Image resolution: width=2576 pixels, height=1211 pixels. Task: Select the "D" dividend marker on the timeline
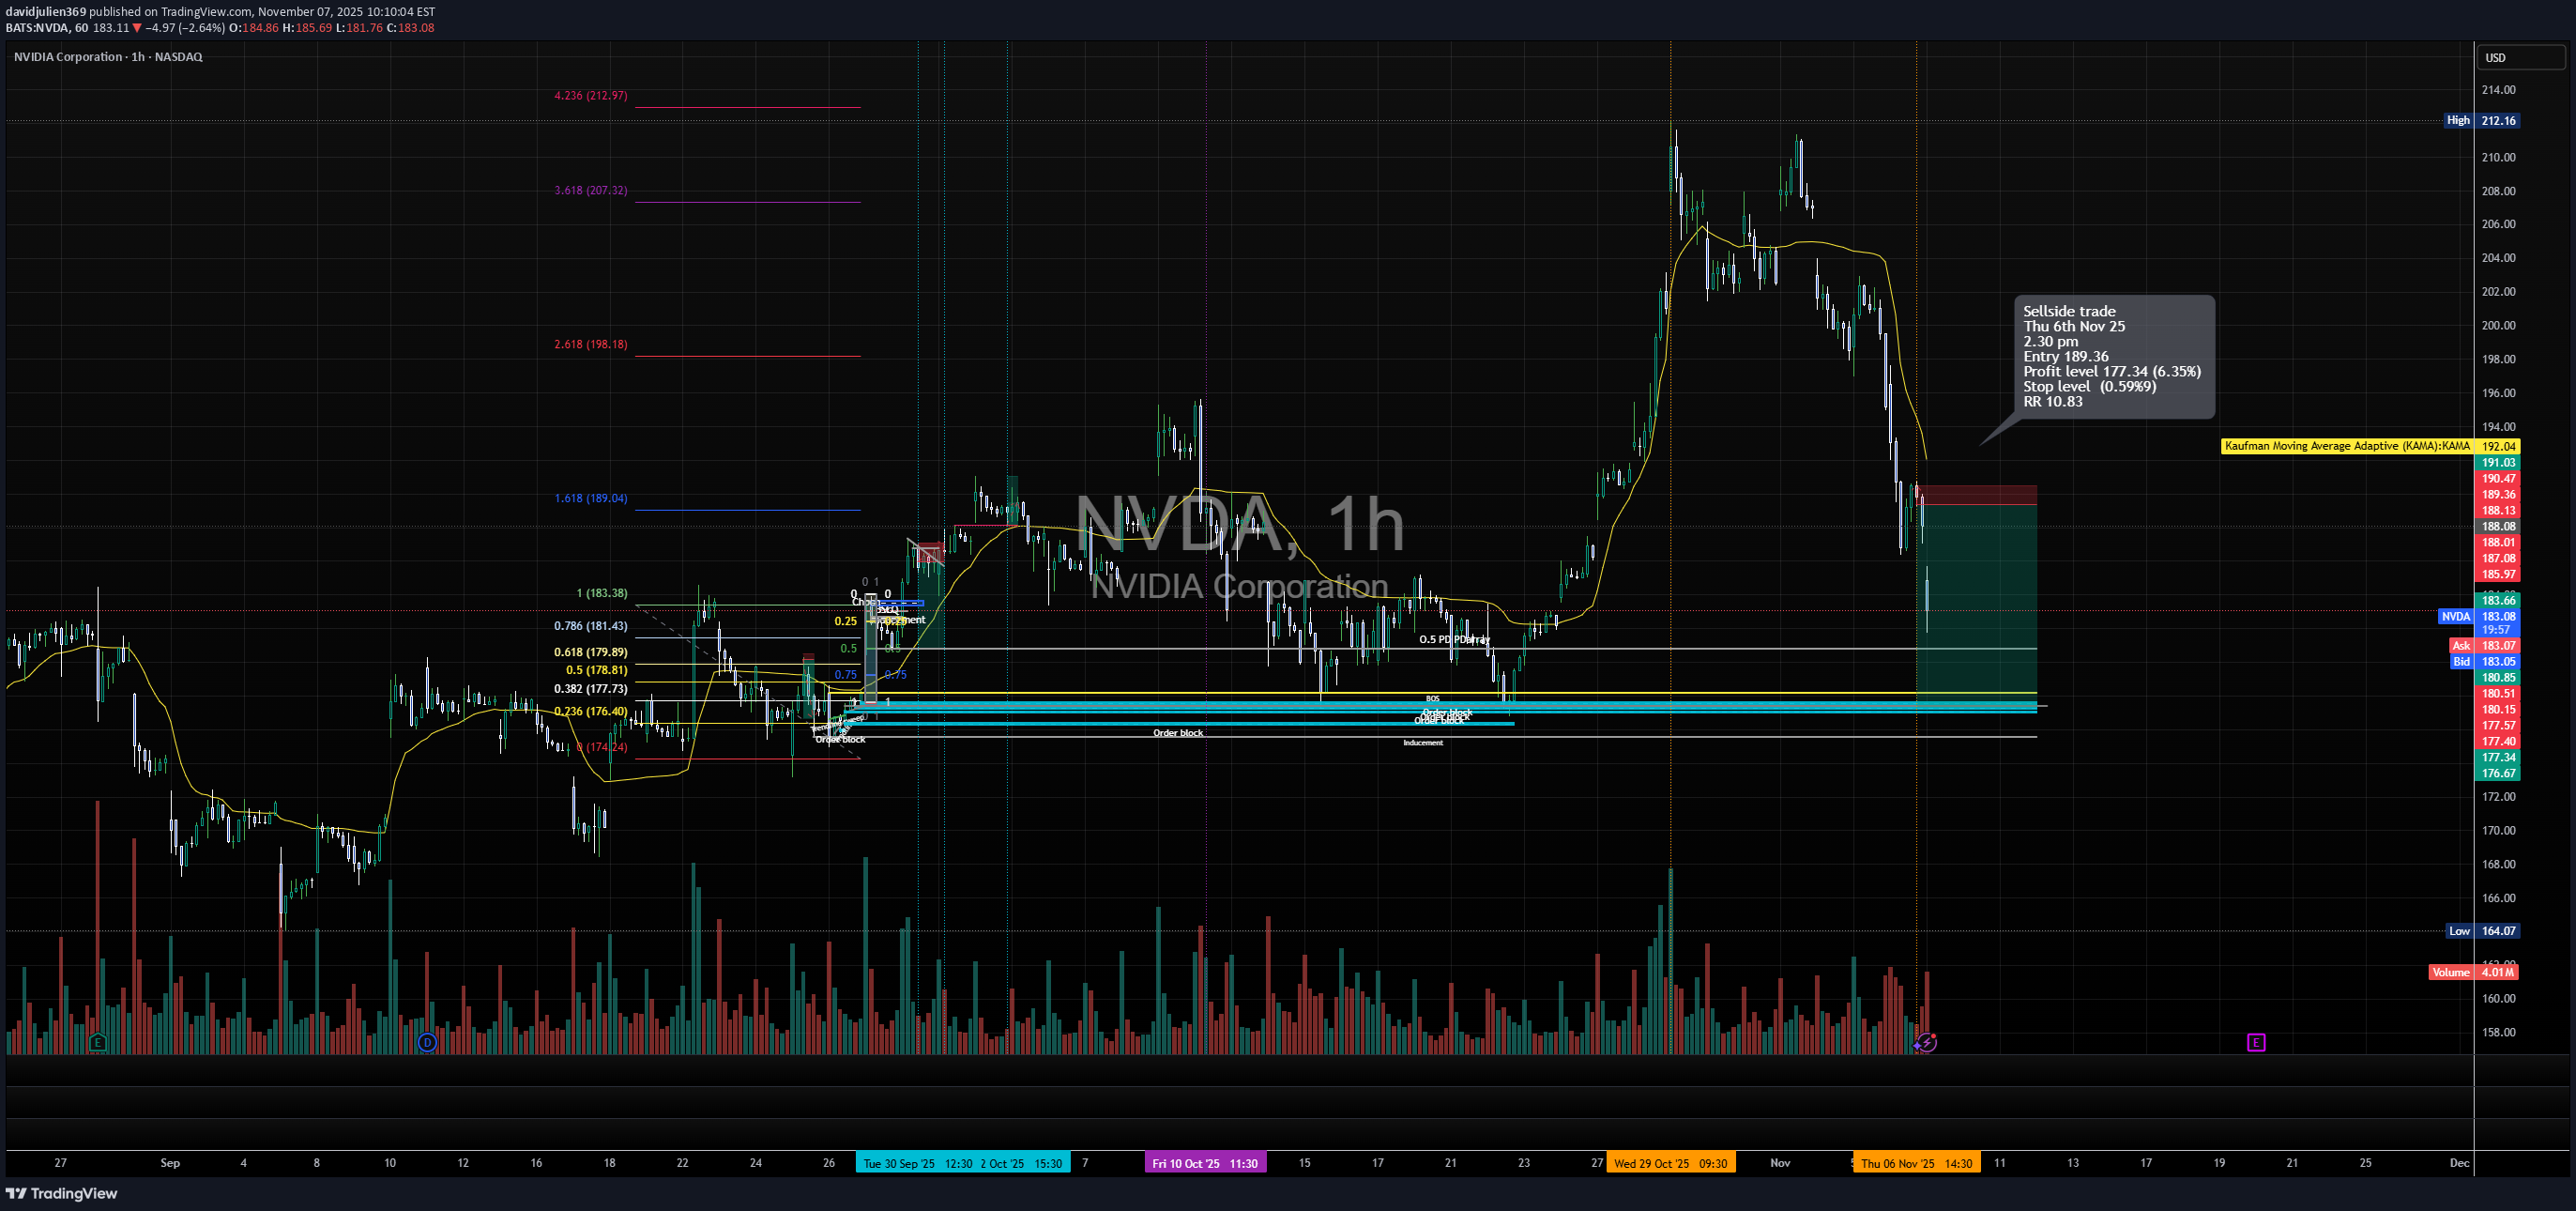[426, 1043]
